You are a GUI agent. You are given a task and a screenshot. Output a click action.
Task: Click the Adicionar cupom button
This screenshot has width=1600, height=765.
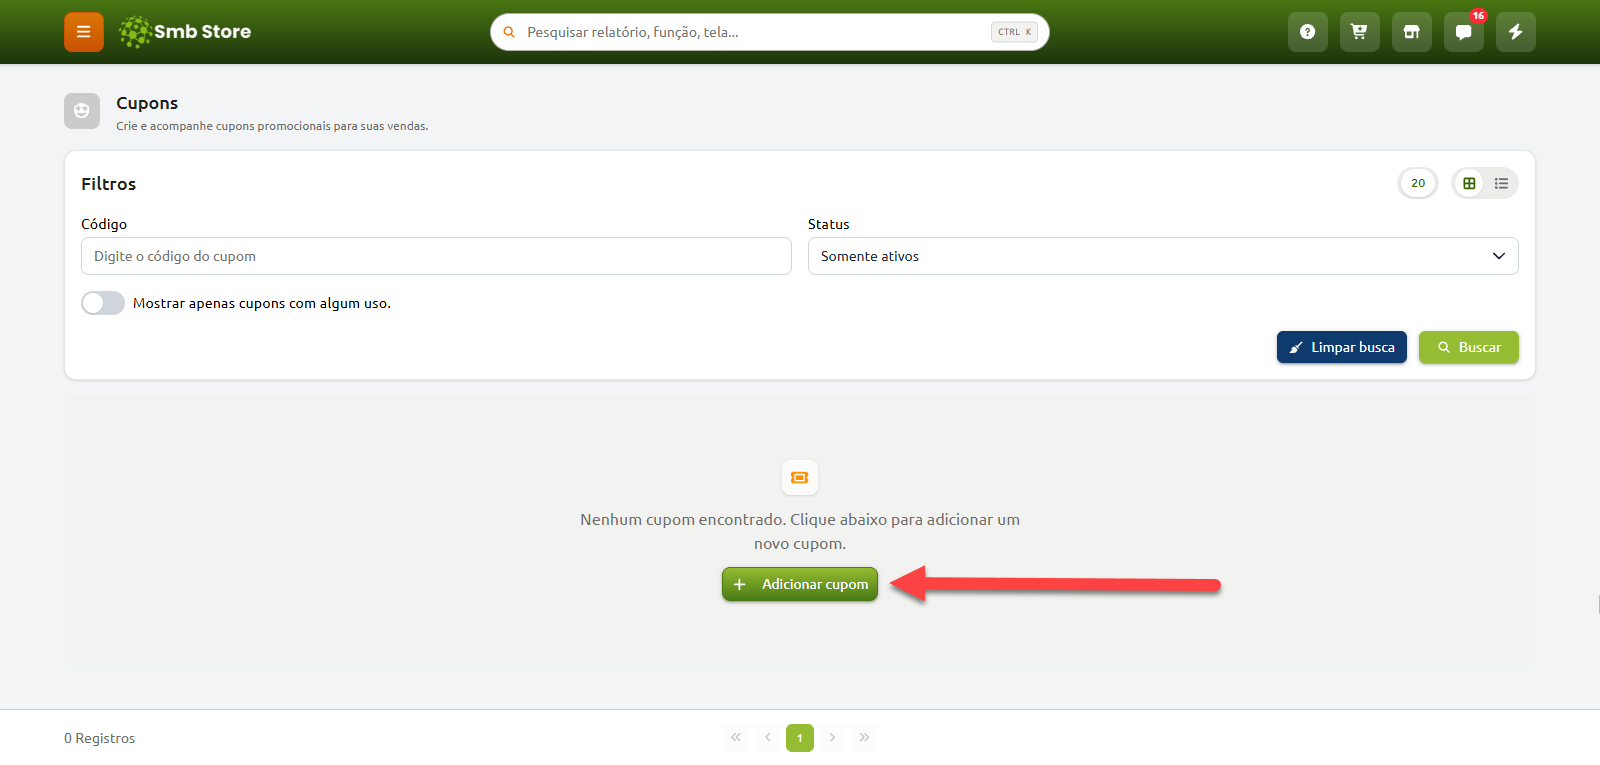800,584
